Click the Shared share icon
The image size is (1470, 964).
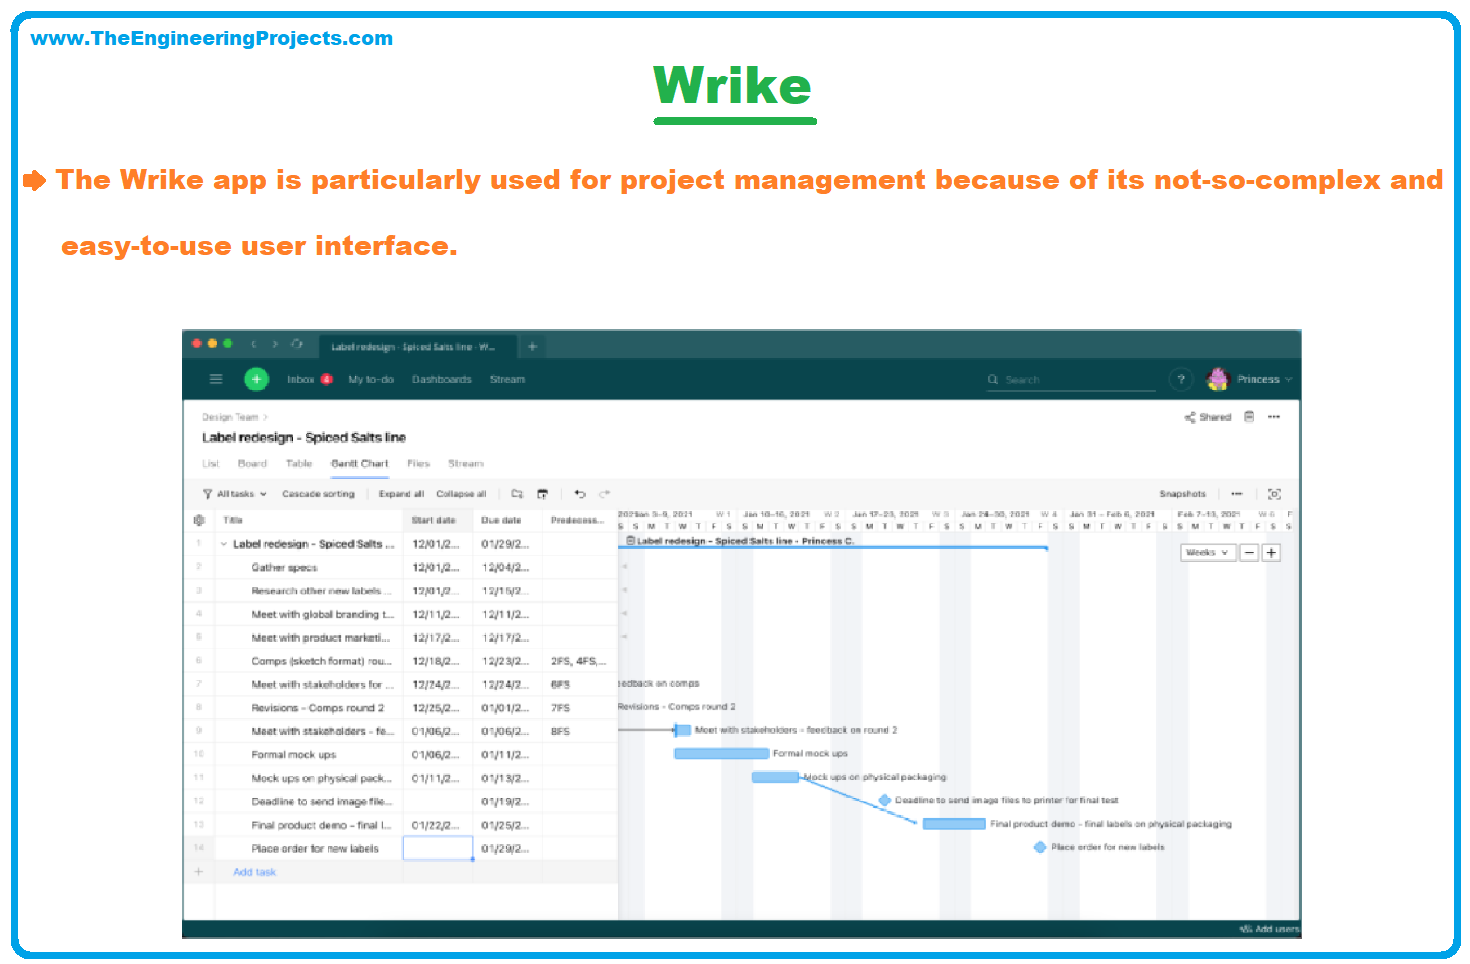click(x=1190, y=417)
